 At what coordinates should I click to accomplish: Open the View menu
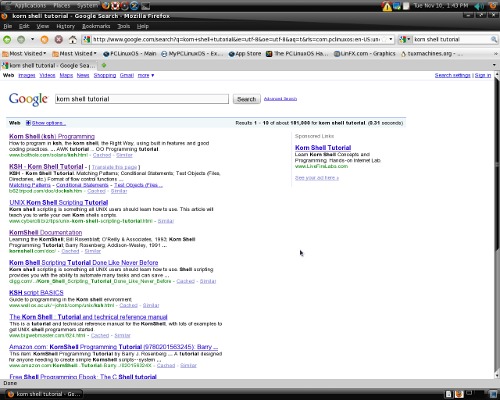[x=43, y=26]
